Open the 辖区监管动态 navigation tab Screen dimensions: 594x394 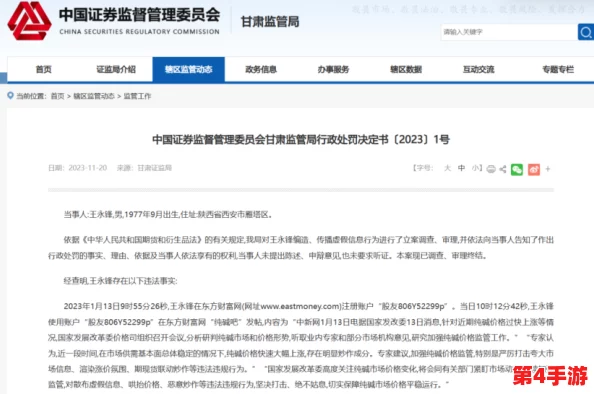189,69
